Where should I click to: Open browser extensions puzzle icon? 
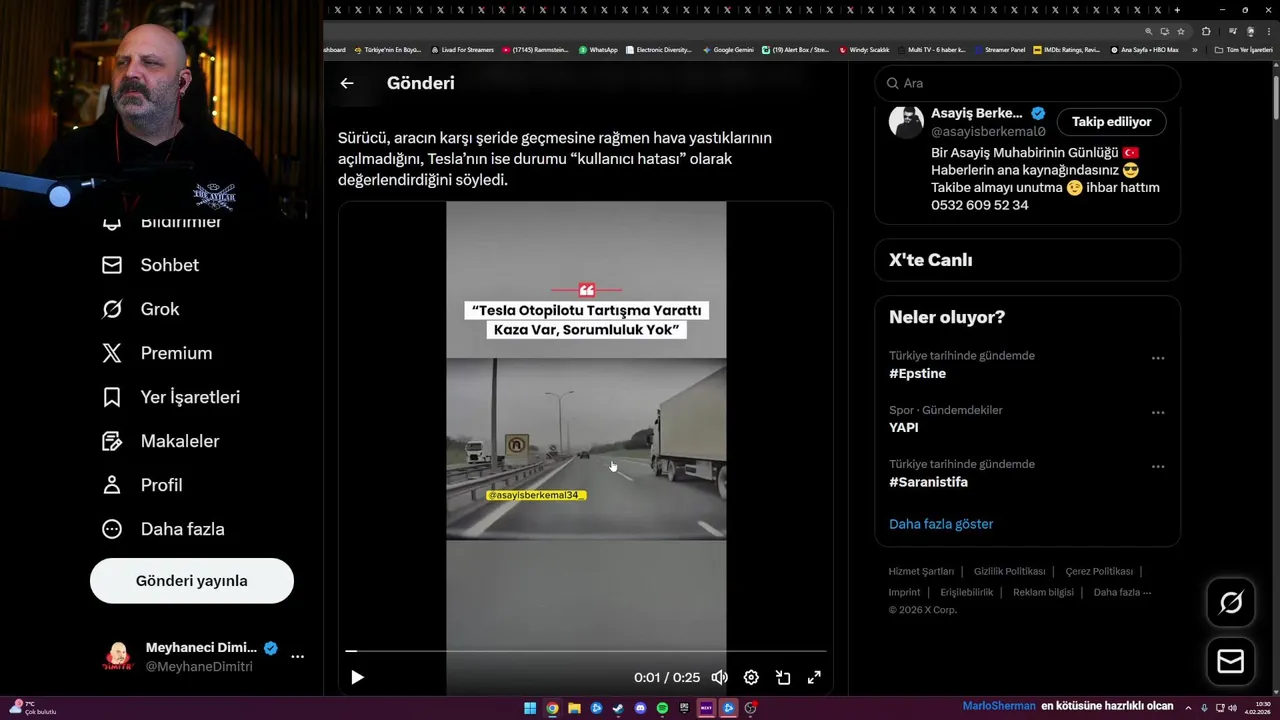(1206, 31)
